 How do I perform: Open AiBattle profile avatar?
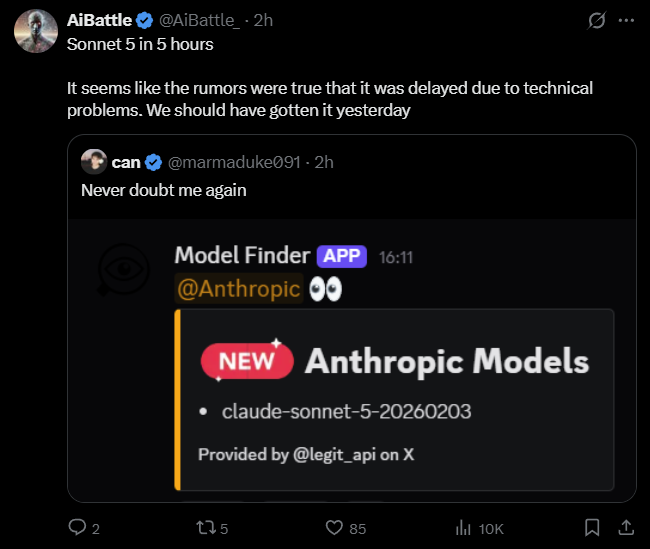[x=34, y=30]
